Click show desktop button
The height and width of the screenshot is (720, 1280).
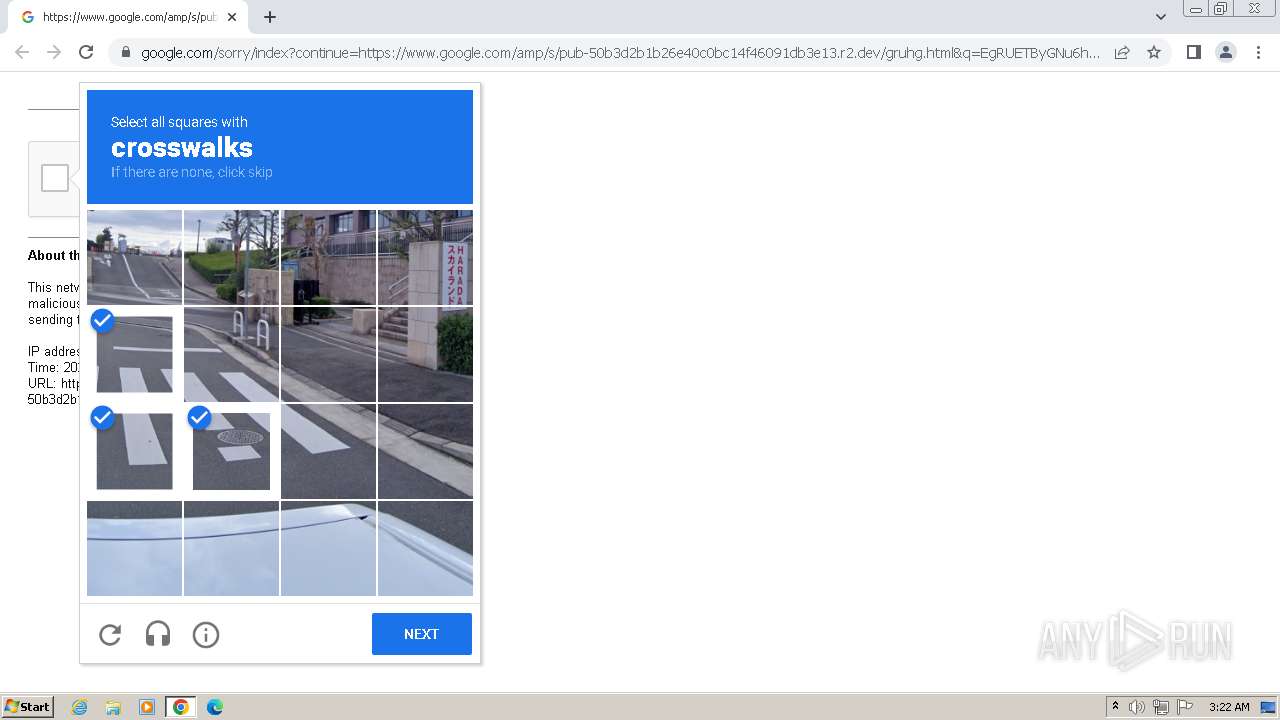point(1268,707)
